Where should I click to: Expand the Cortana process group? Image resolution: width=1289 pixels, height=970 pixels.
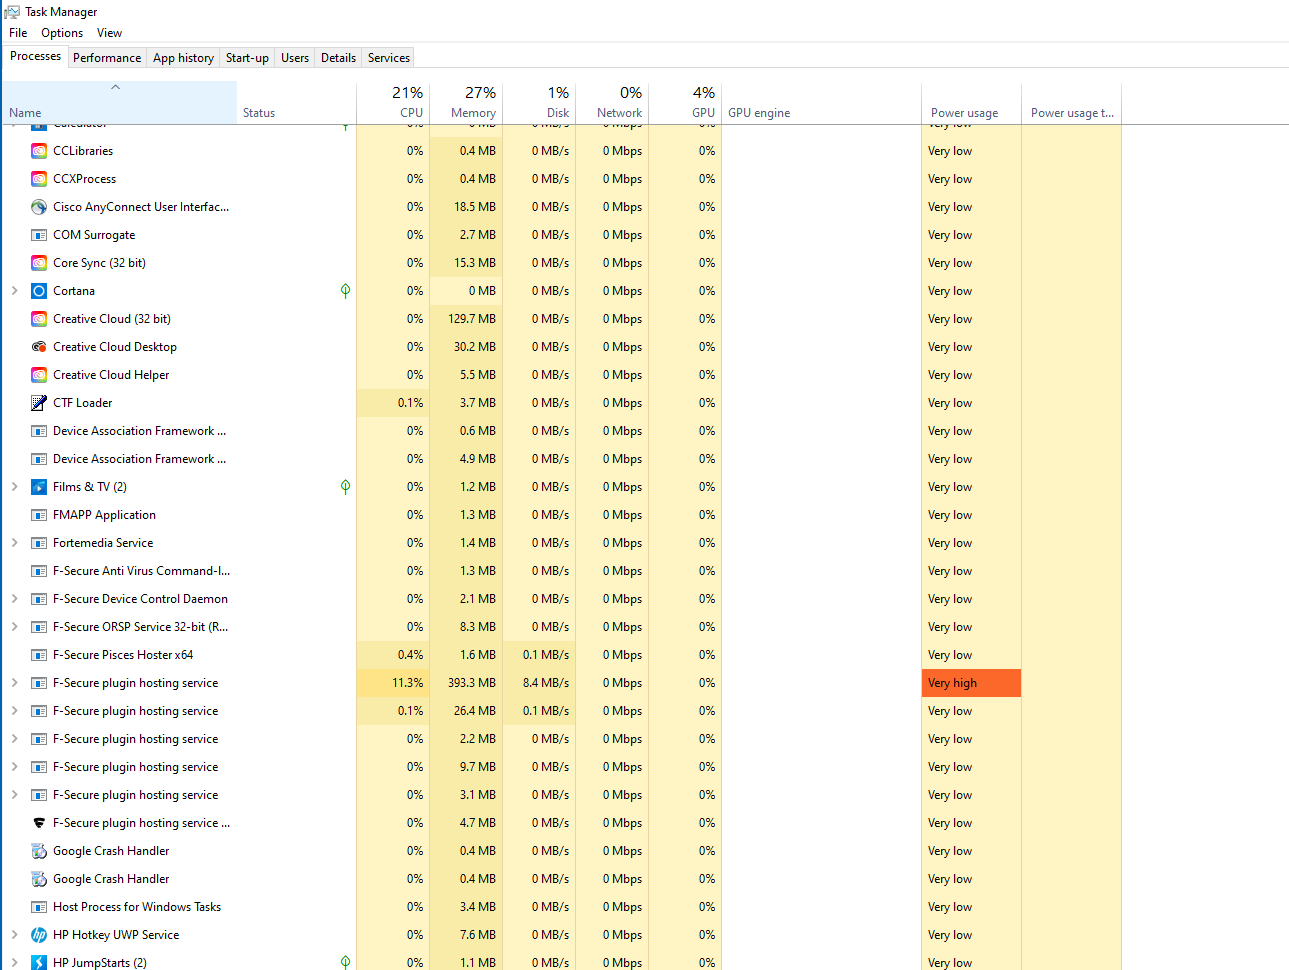[x=14, y=291]
